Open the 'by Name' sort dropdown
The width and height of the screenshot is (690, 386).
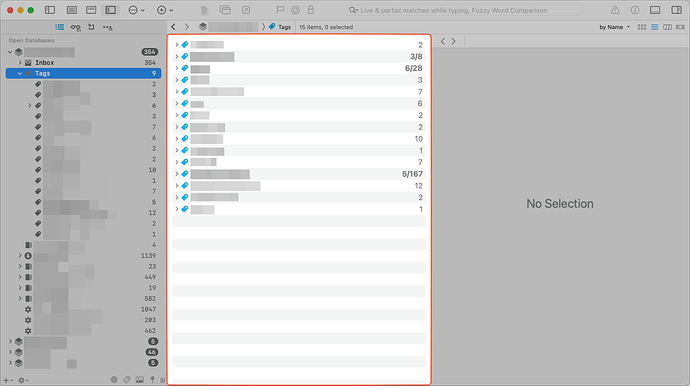click(614, 27)
